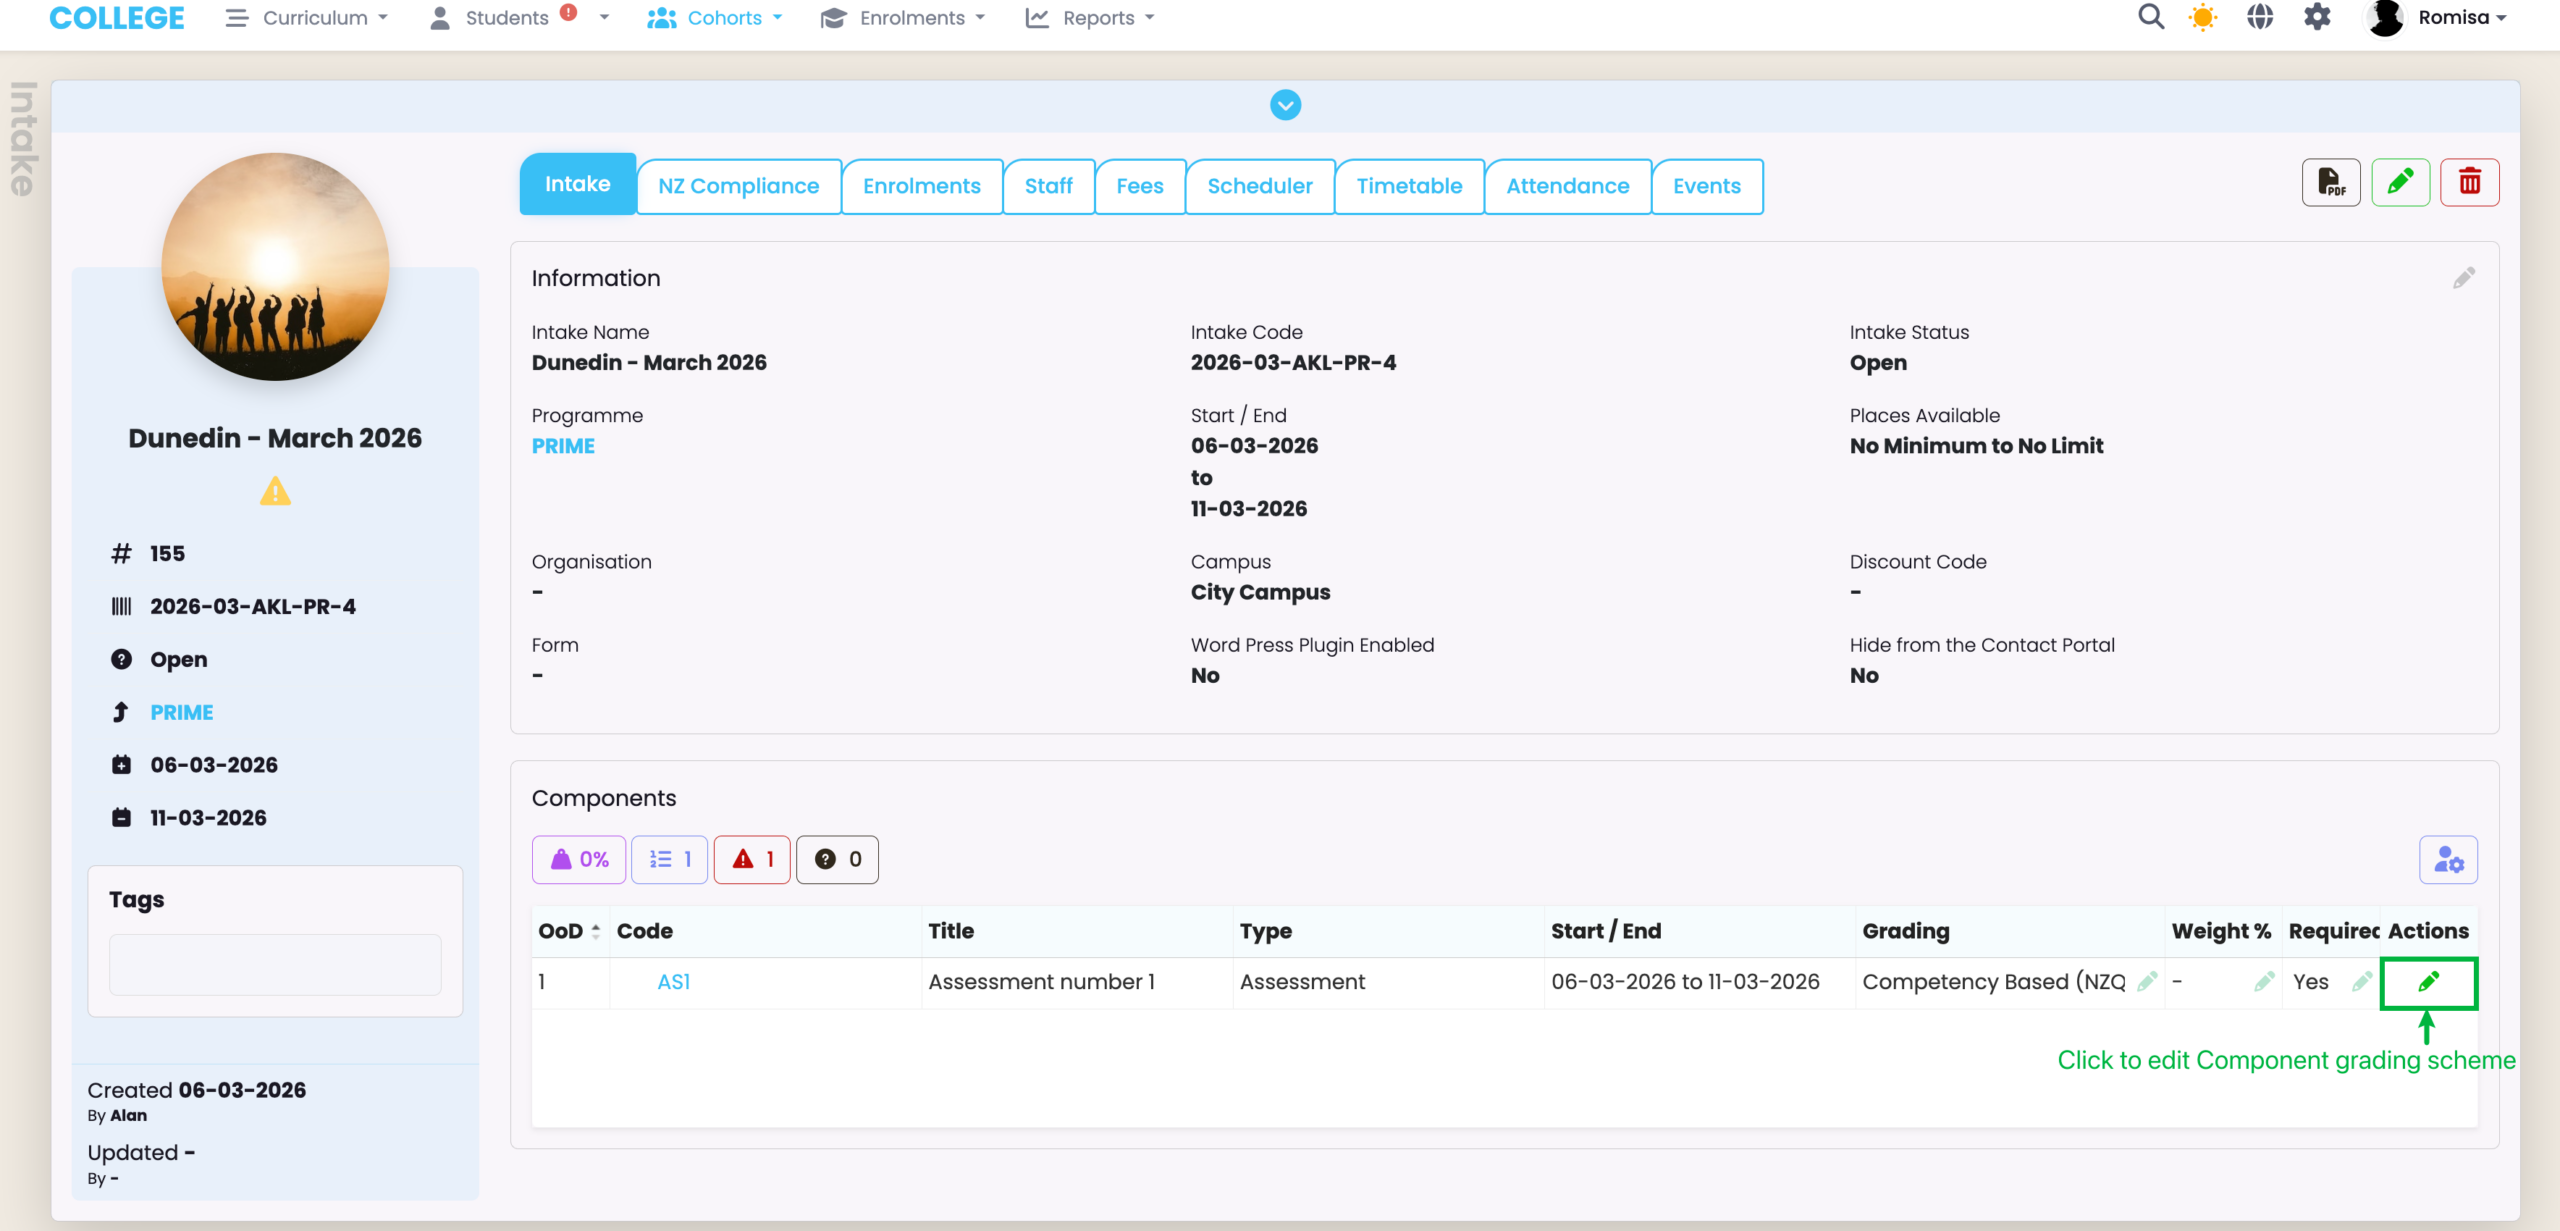This screenshot has width=2560, height=1231.
Task: Click the search magnifier icon
Action: pos(2150,17)
